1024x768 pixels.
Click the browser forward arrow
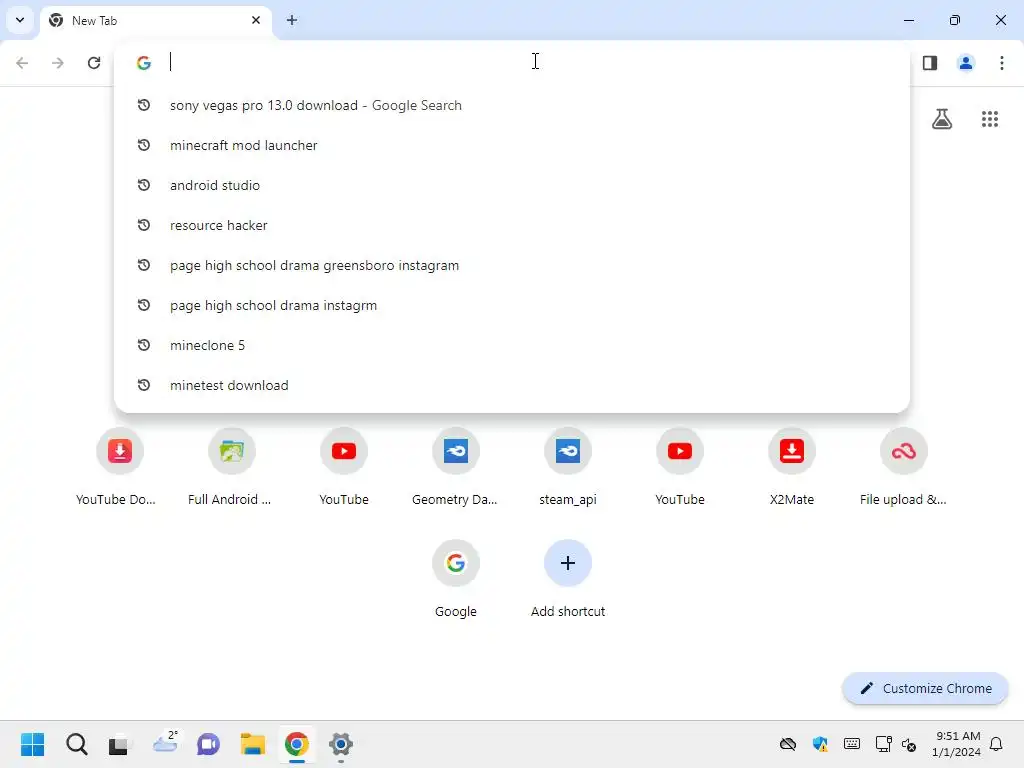[x=58, y=63]
